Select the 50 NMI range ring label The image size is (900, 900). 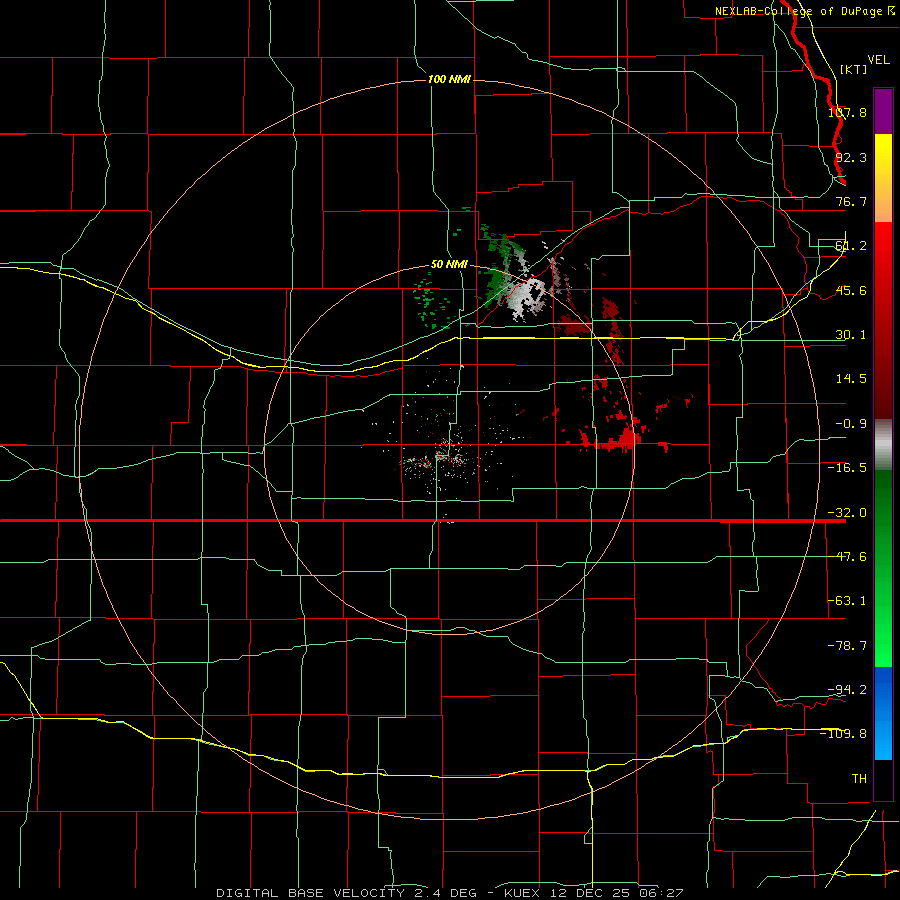pos(449,264)
